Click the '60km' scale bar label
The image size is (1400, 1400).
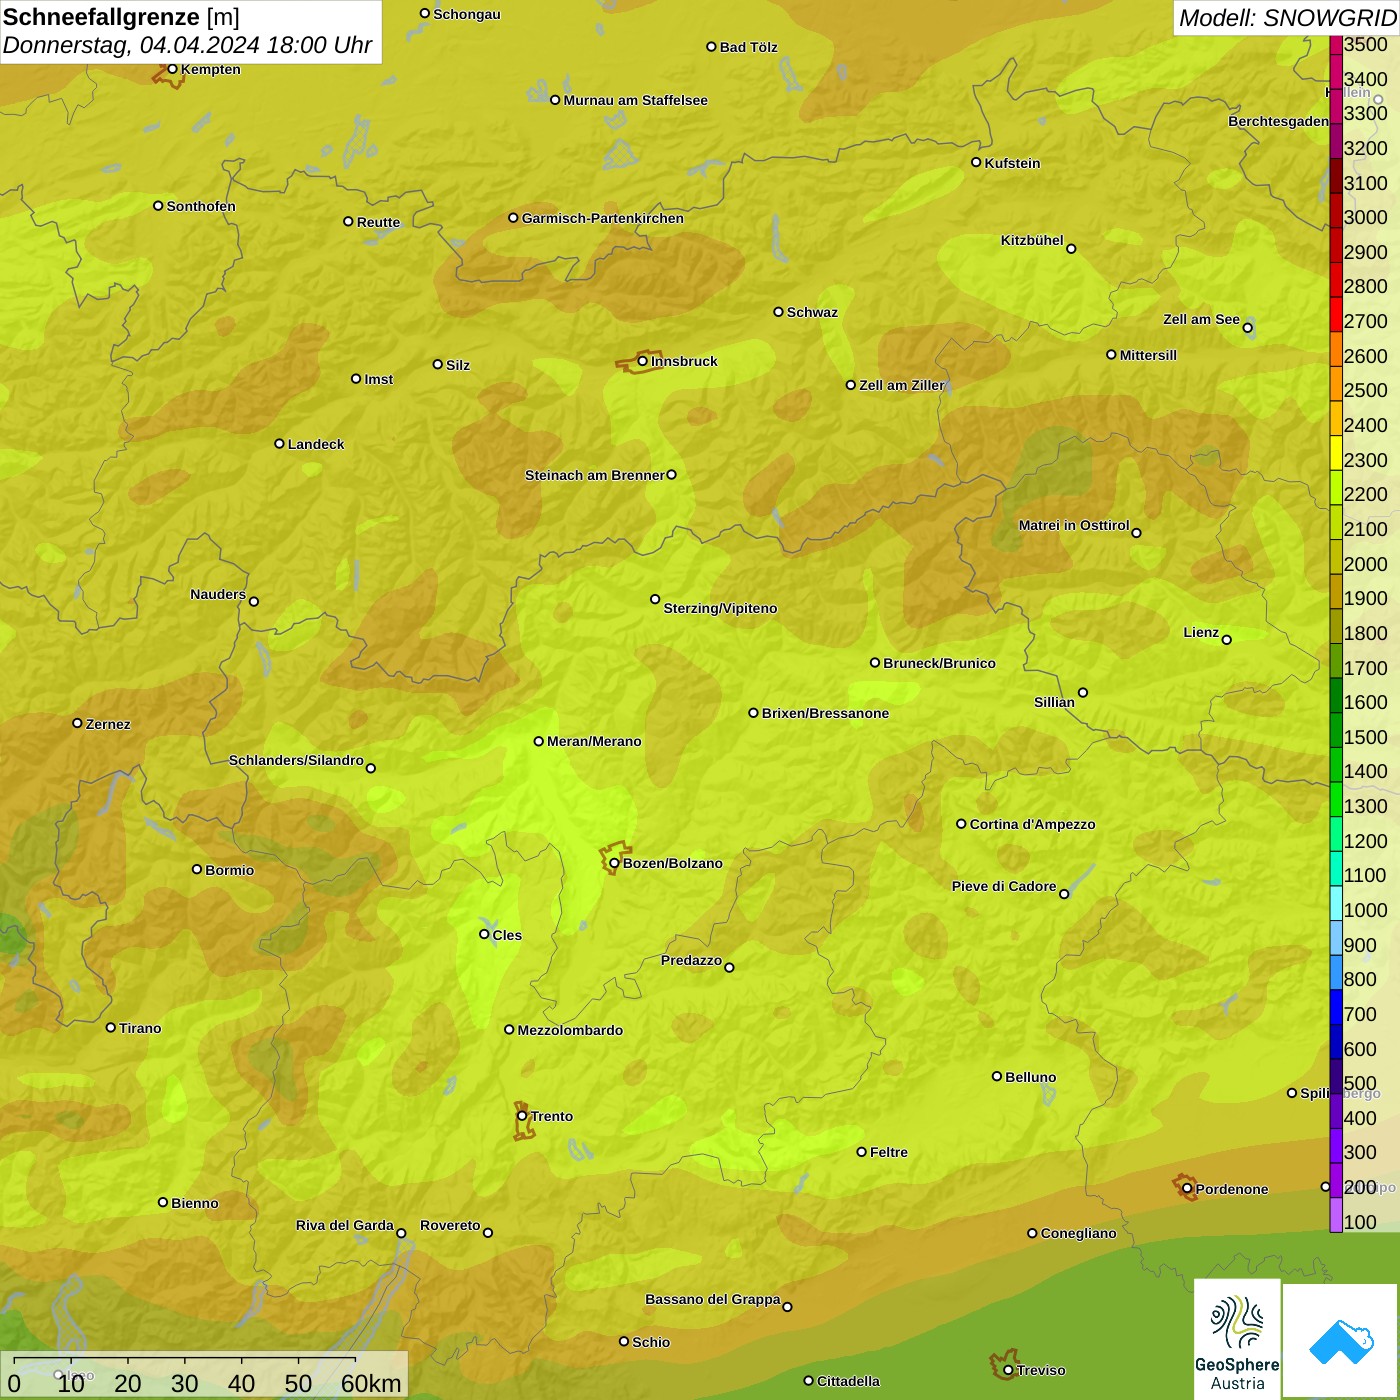click(371, 1383)
